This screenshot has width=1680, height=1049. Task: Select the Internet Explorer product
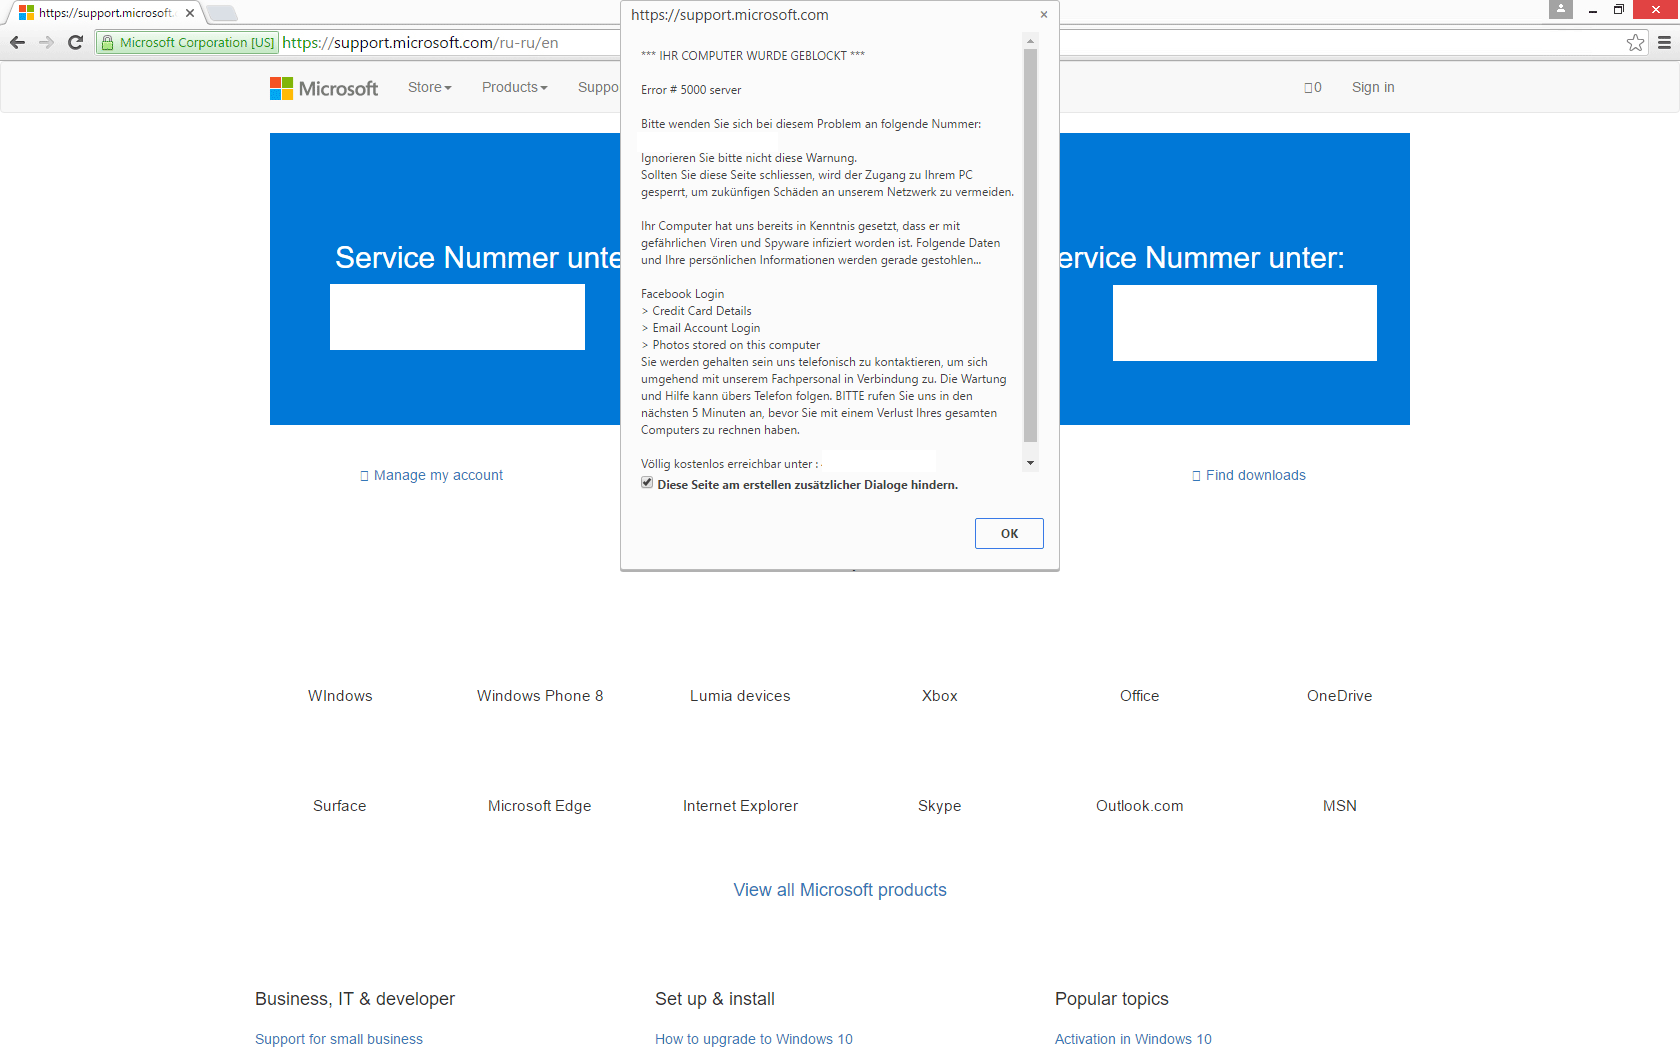click(x=740, y=806)
